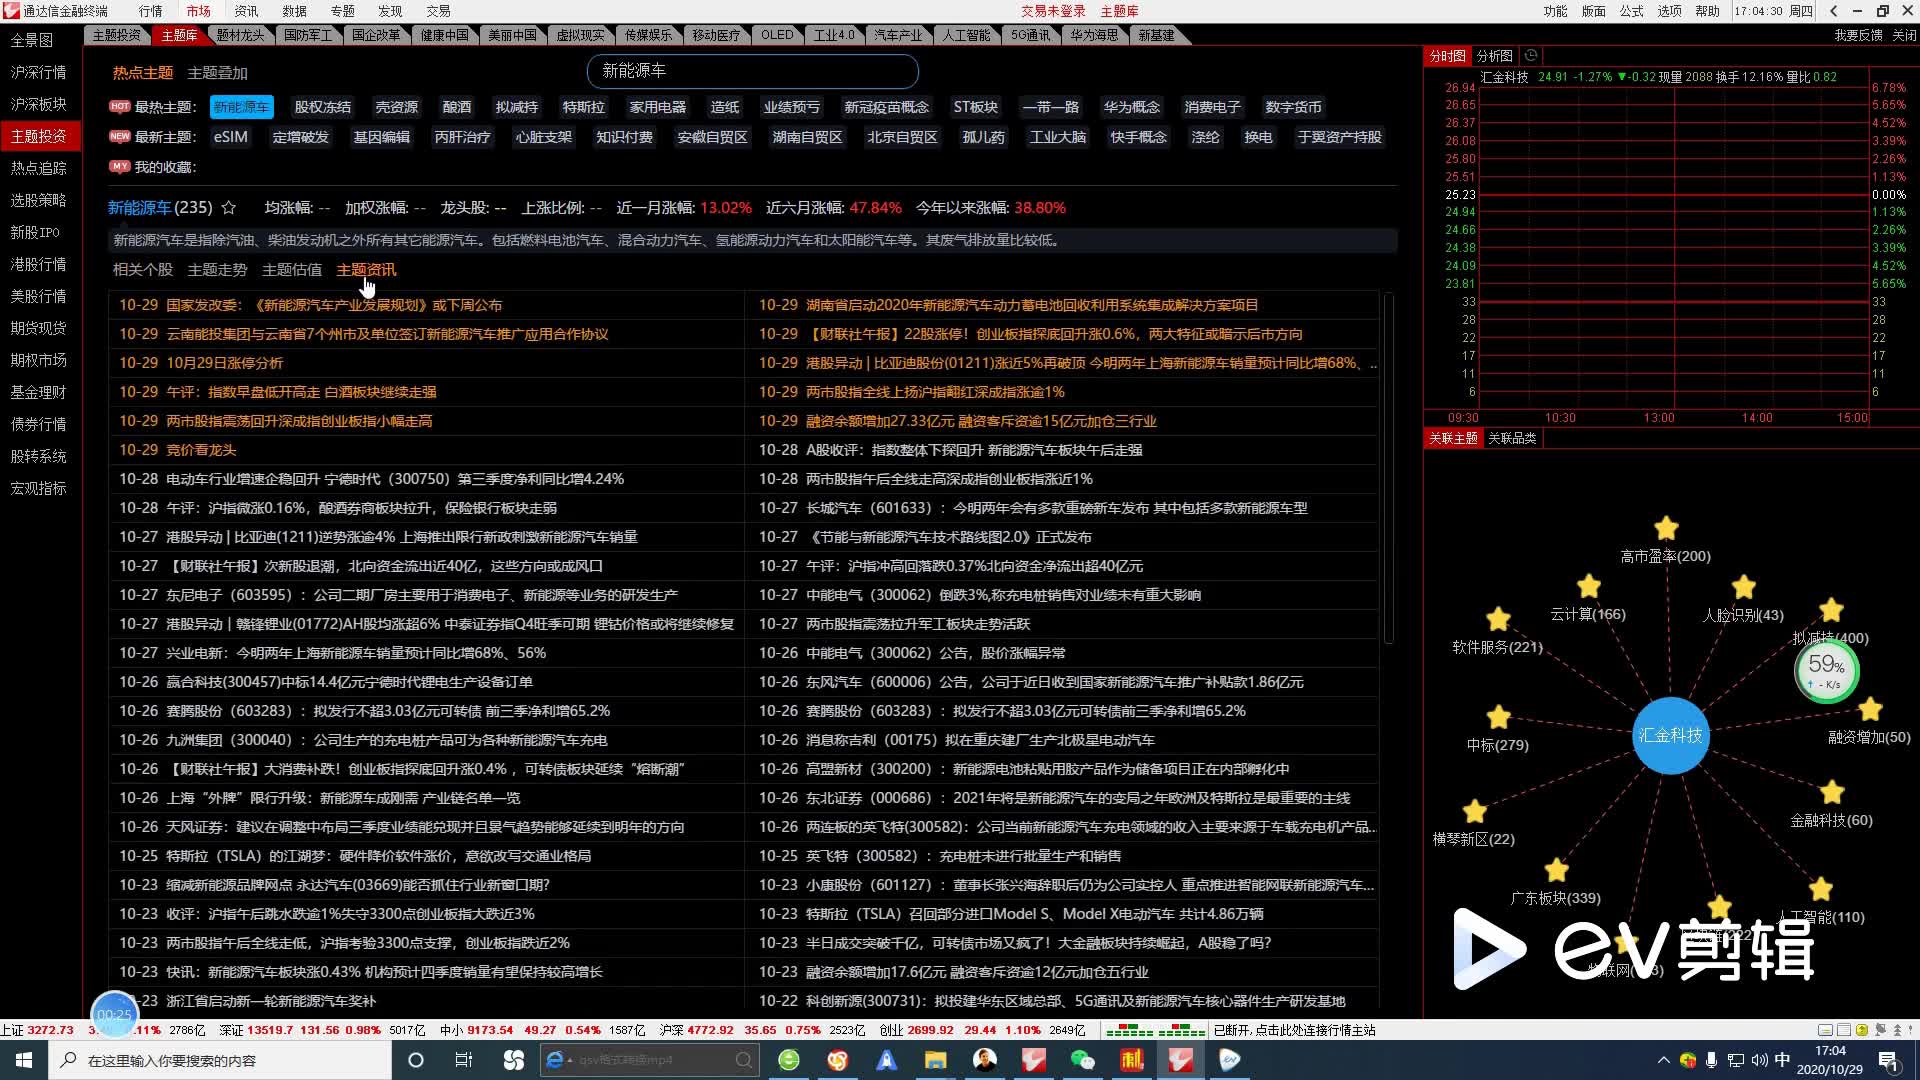Switch to 分时图 chart tab
The image size is (1920, 1080).
click(1447, 56)
